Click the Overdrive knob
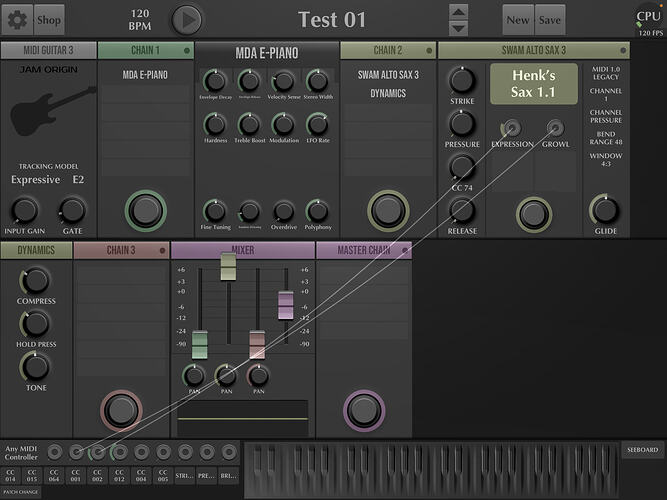Viewport: 667px width, 500px height. pyautogui.click(x=283, y=211)
